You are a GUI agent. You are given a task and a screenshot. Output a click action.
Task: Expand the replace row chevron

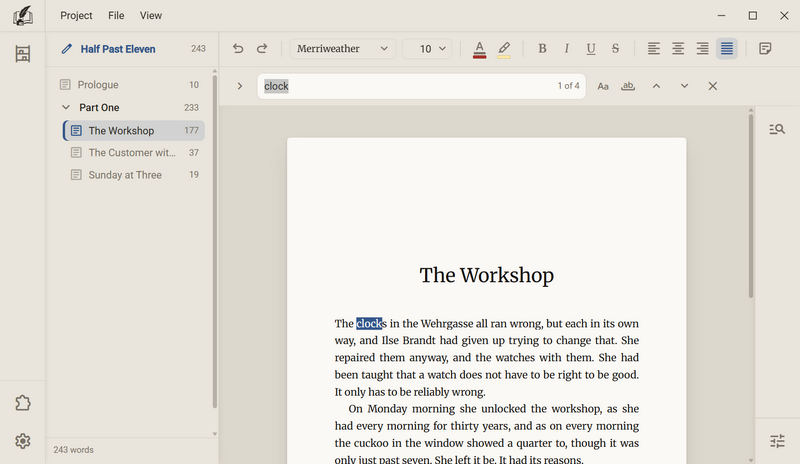[240, 86]
